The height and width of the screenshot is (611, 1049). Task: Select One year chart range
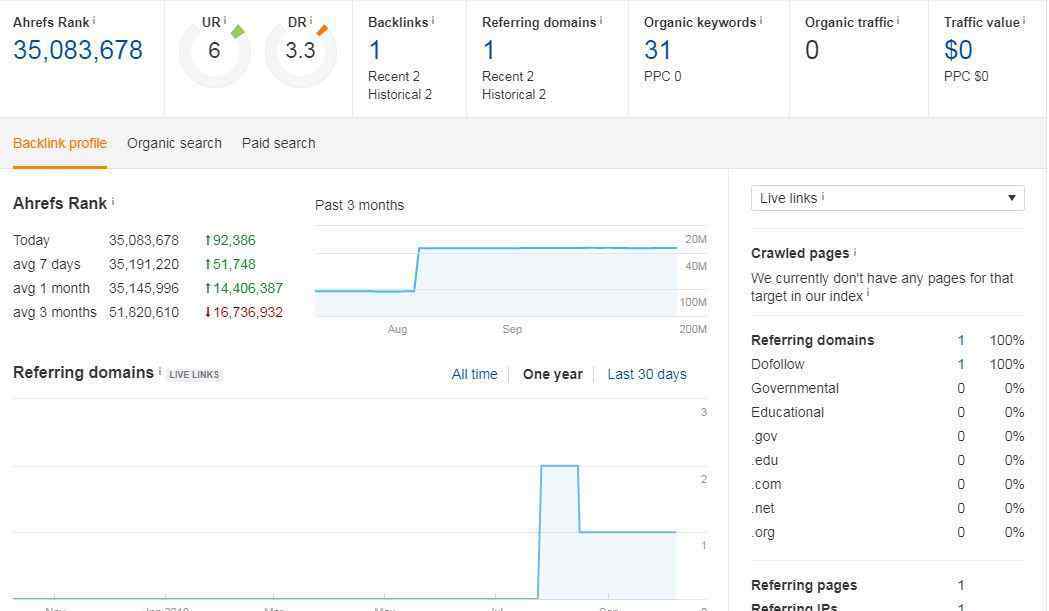pos(553,374)
